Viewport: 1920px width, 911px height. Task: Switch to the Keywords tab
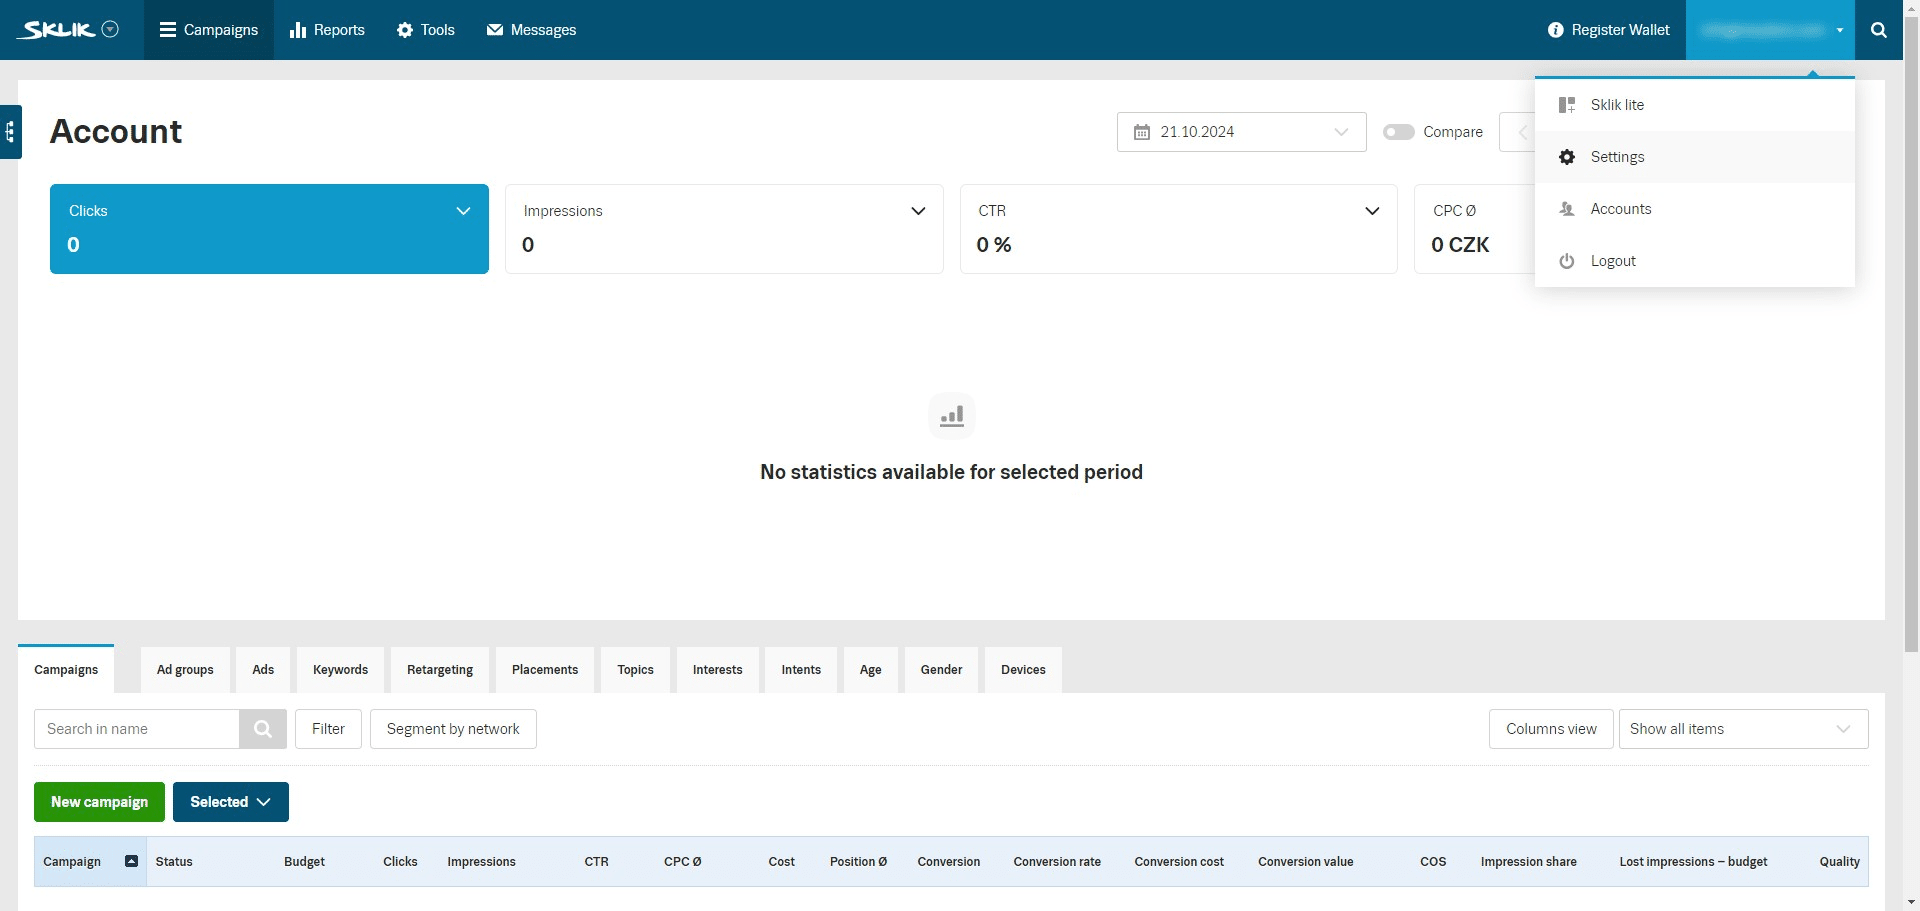340,670
